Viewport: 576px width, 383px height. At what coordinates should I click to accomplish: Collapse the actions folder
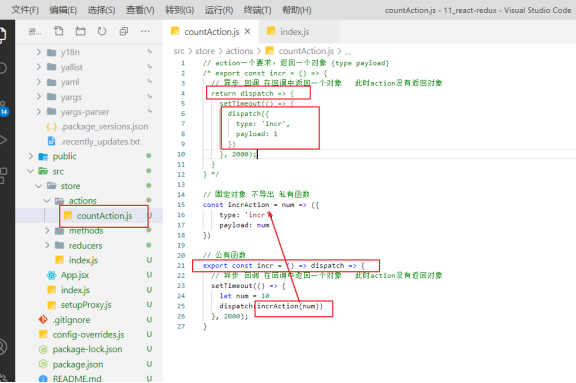coord(89,200)
